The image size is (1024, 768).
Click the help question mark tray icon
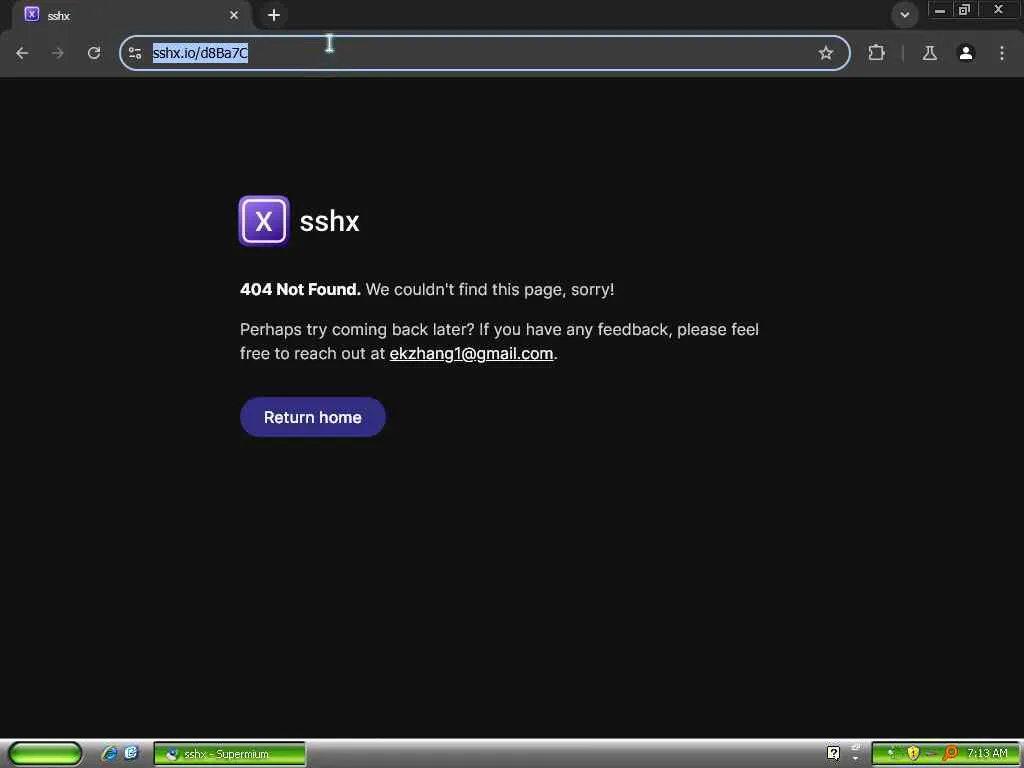833,754
